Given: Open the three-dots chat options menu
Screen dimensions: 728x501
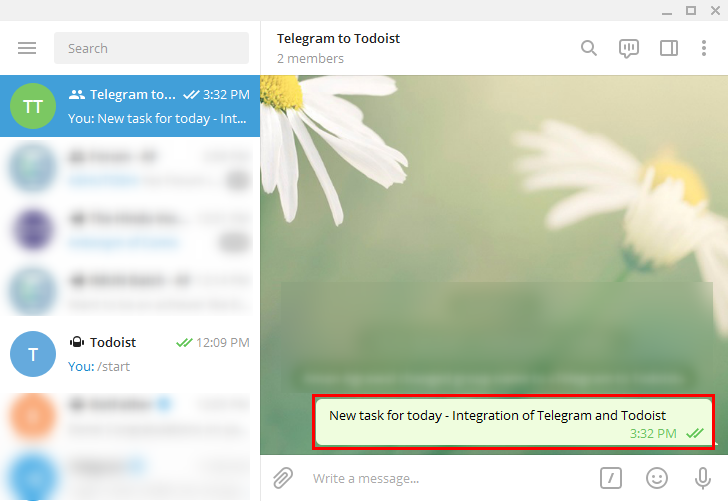Looking at the screenshot, I should point(704,48).
